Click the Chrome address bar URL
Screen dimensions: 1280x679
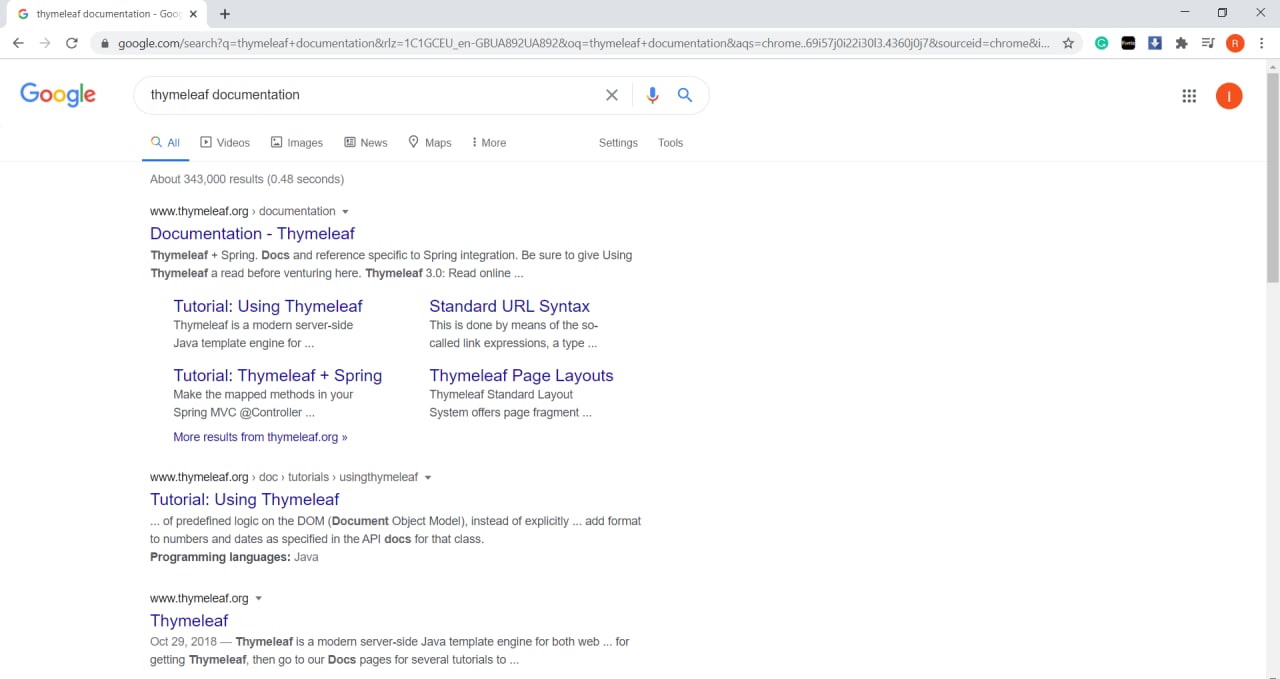[584, 44]
